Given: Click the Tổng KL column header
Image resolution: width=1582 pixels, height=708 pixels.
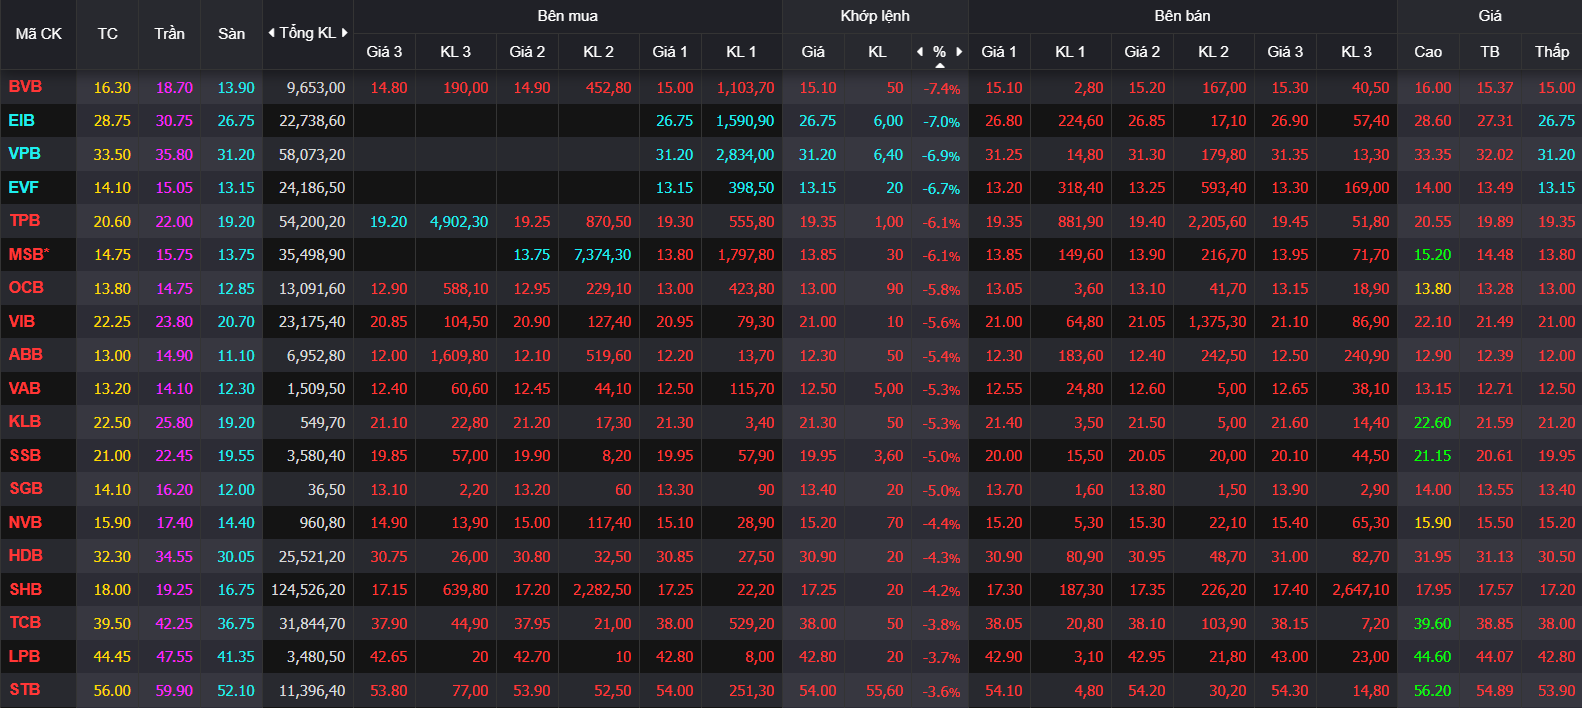Looking at the screenshot, I should tap(307, 33).
